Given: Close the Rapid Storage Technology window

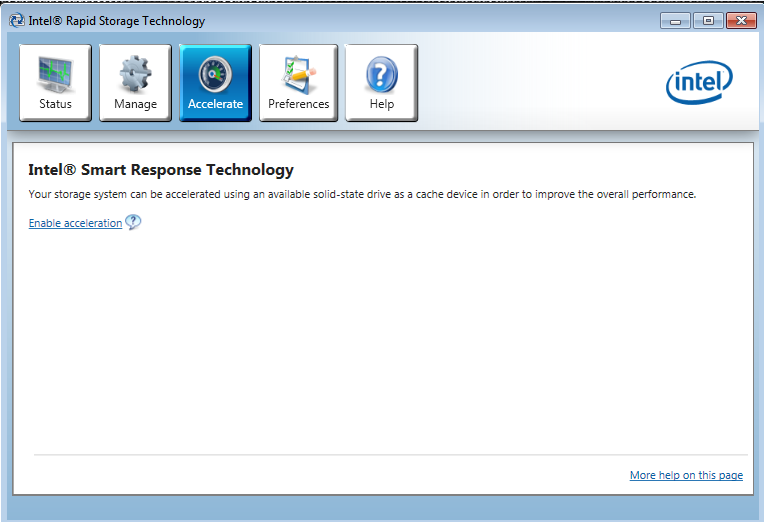Looking at the screenshot, I should coord(741,21).
